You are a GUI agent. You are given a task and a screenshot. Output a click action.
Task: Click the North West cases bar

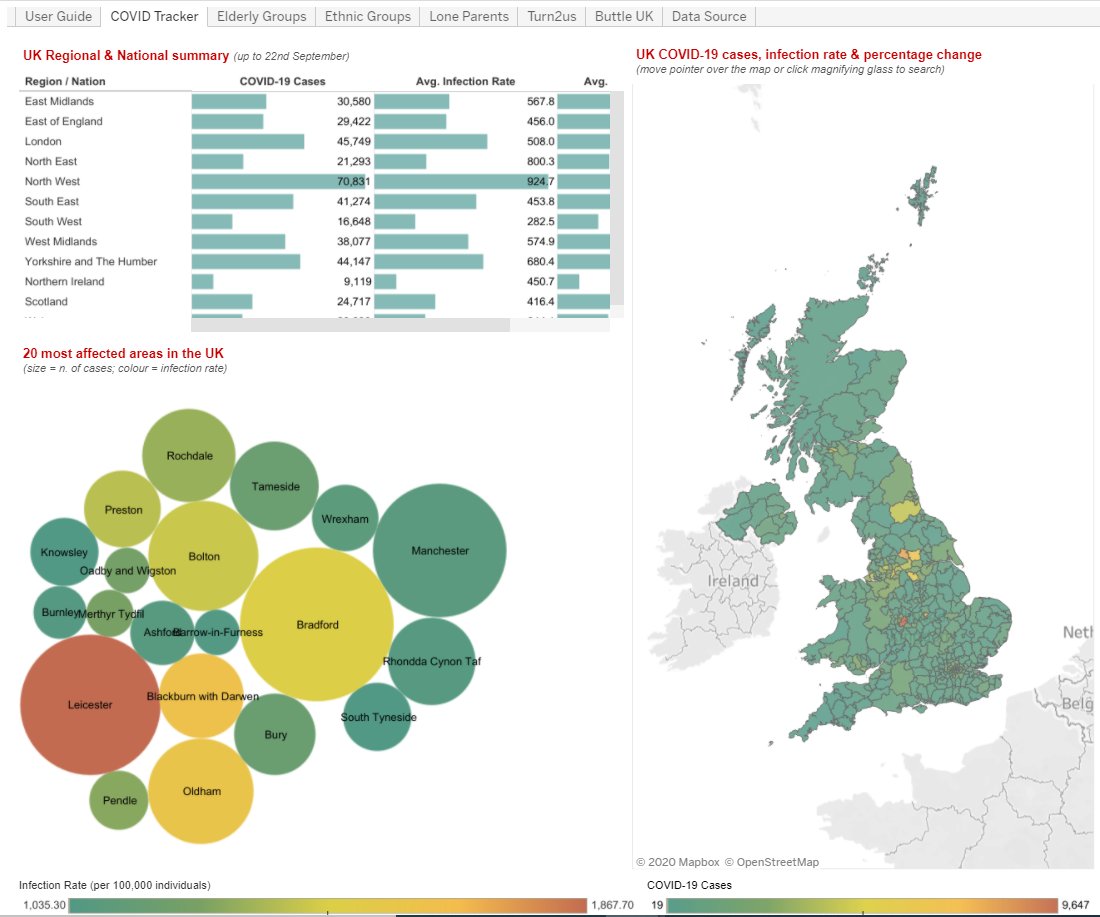(x=280, y=181)
